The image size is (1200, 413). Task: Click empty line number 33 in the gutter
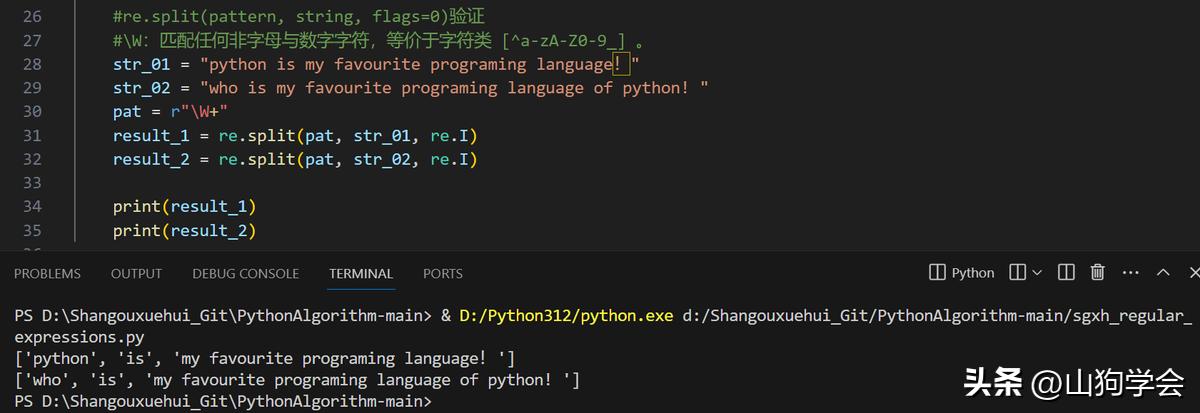(30, 183)
